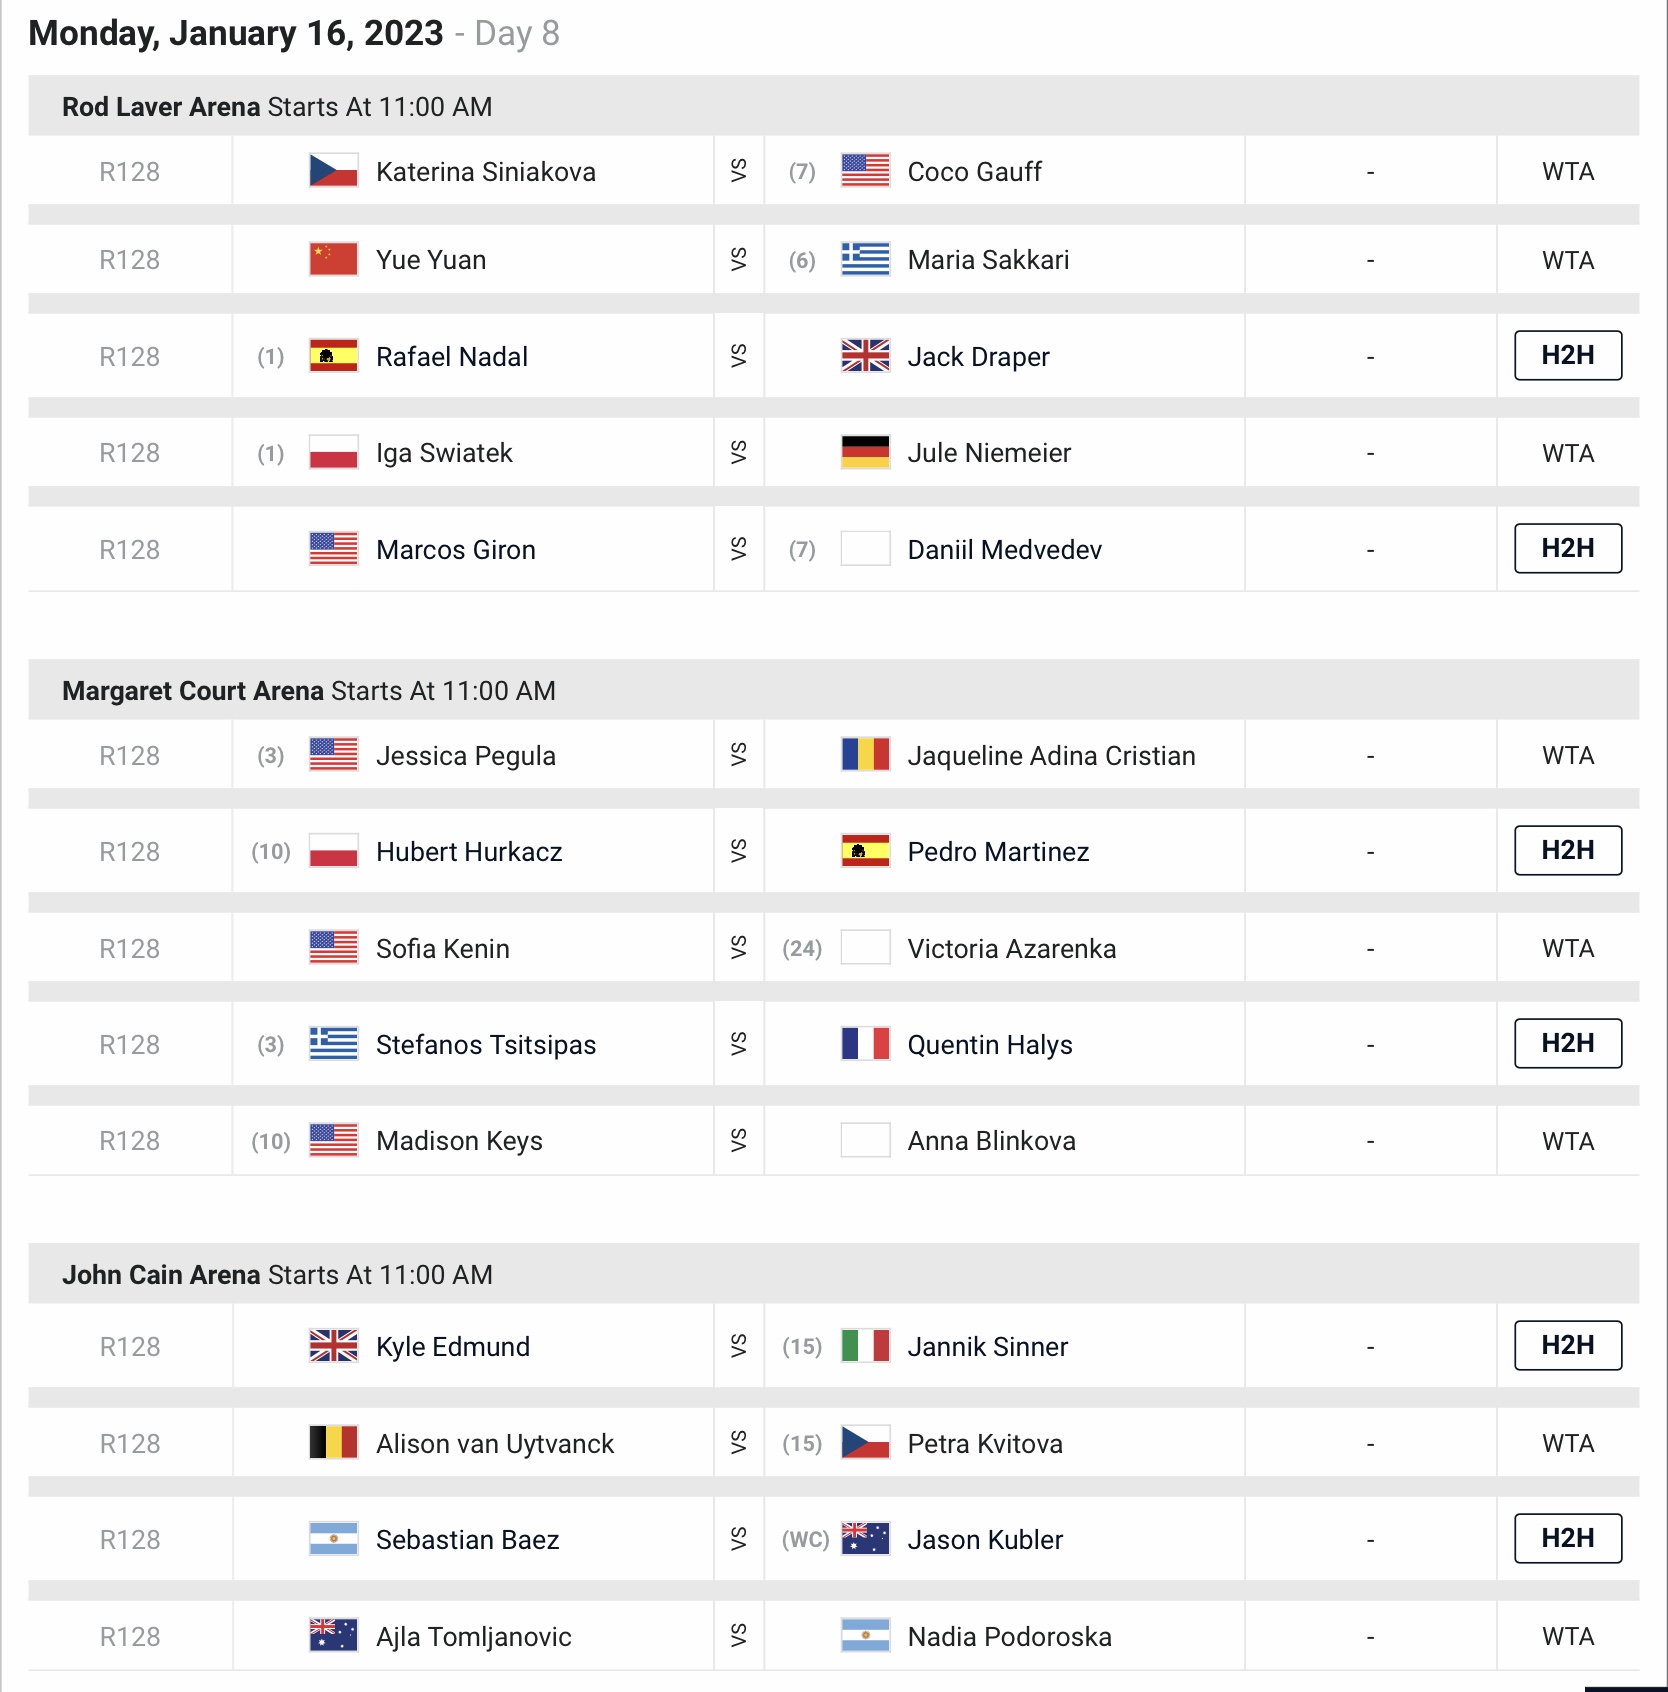This screenshot has width=1668, height=1692.
Task: Click the German flag beside Jule Niemeier
Action: [865, 453]
